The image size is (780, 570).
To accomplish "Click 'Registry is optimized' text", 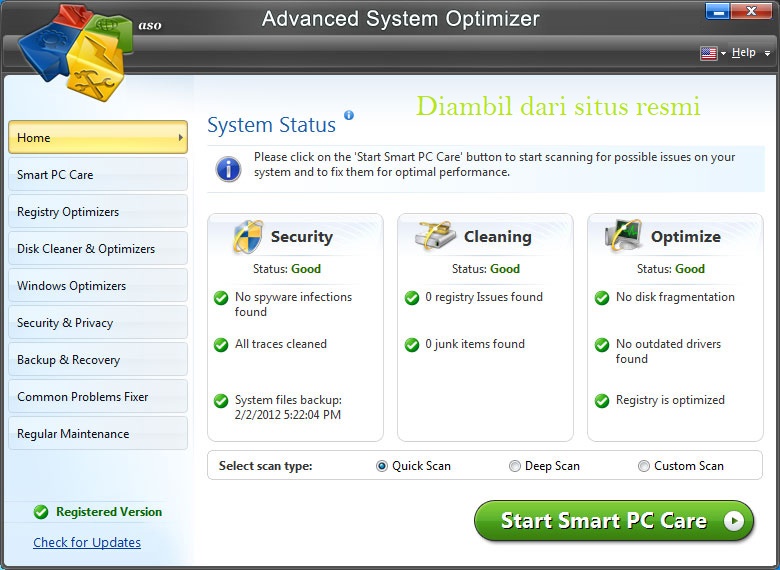I will (670, 400).
